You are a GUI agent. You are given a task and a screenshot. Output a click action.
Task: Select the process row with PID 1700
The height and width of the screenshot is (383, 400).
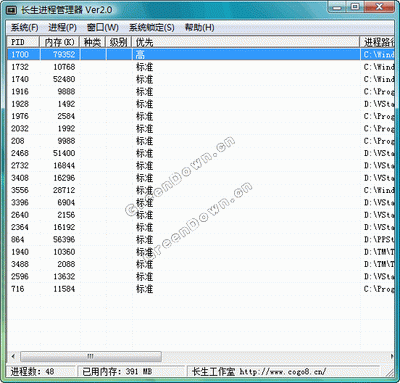point(200,54)
